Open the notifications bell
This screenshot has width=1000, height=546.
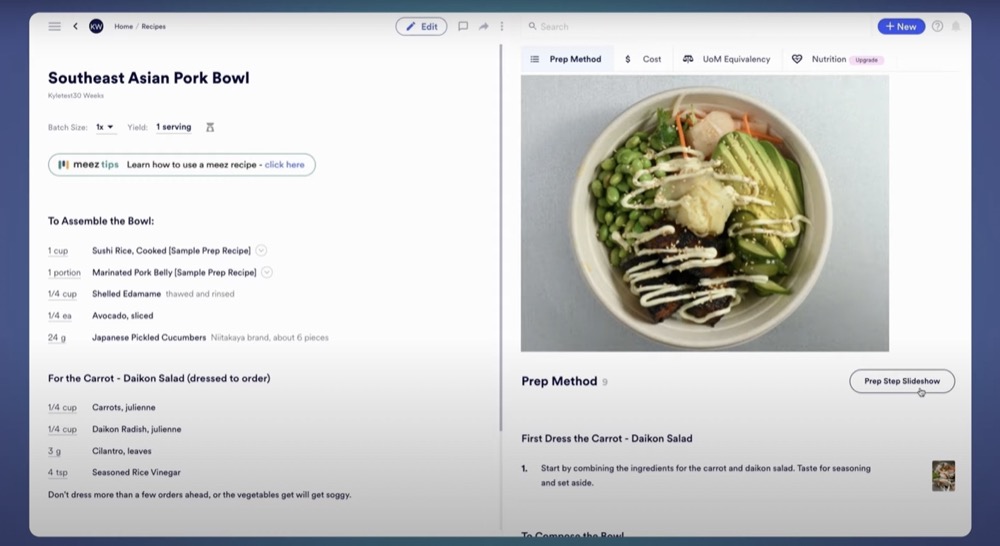[956, 26]
